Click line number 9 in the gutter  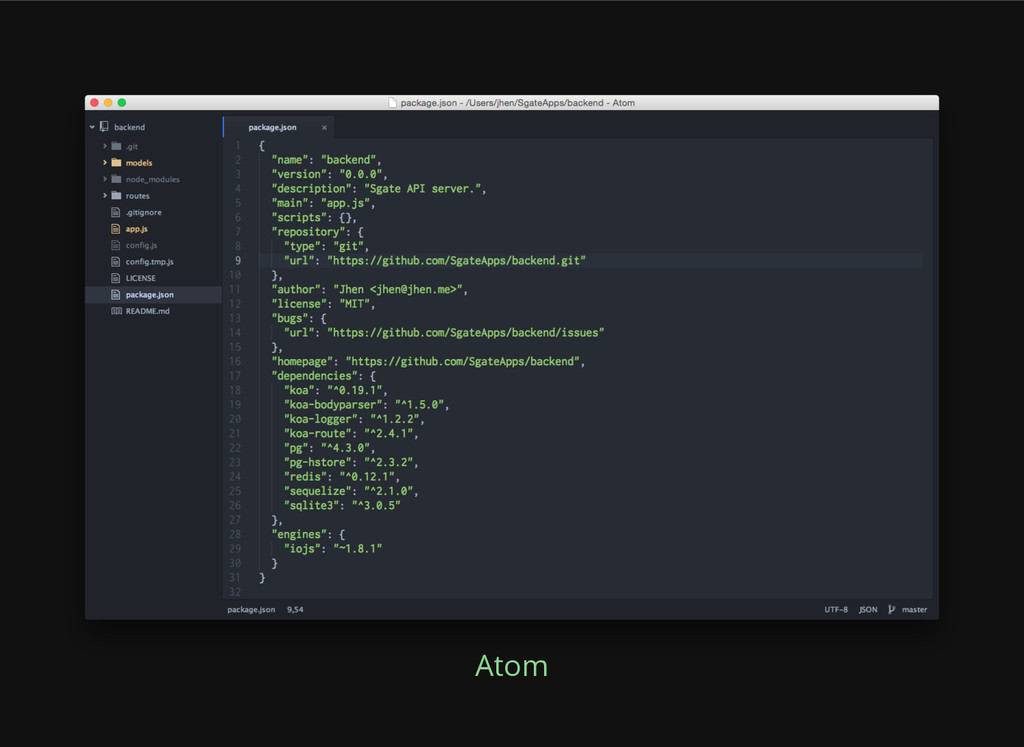(x=238, y=261)
